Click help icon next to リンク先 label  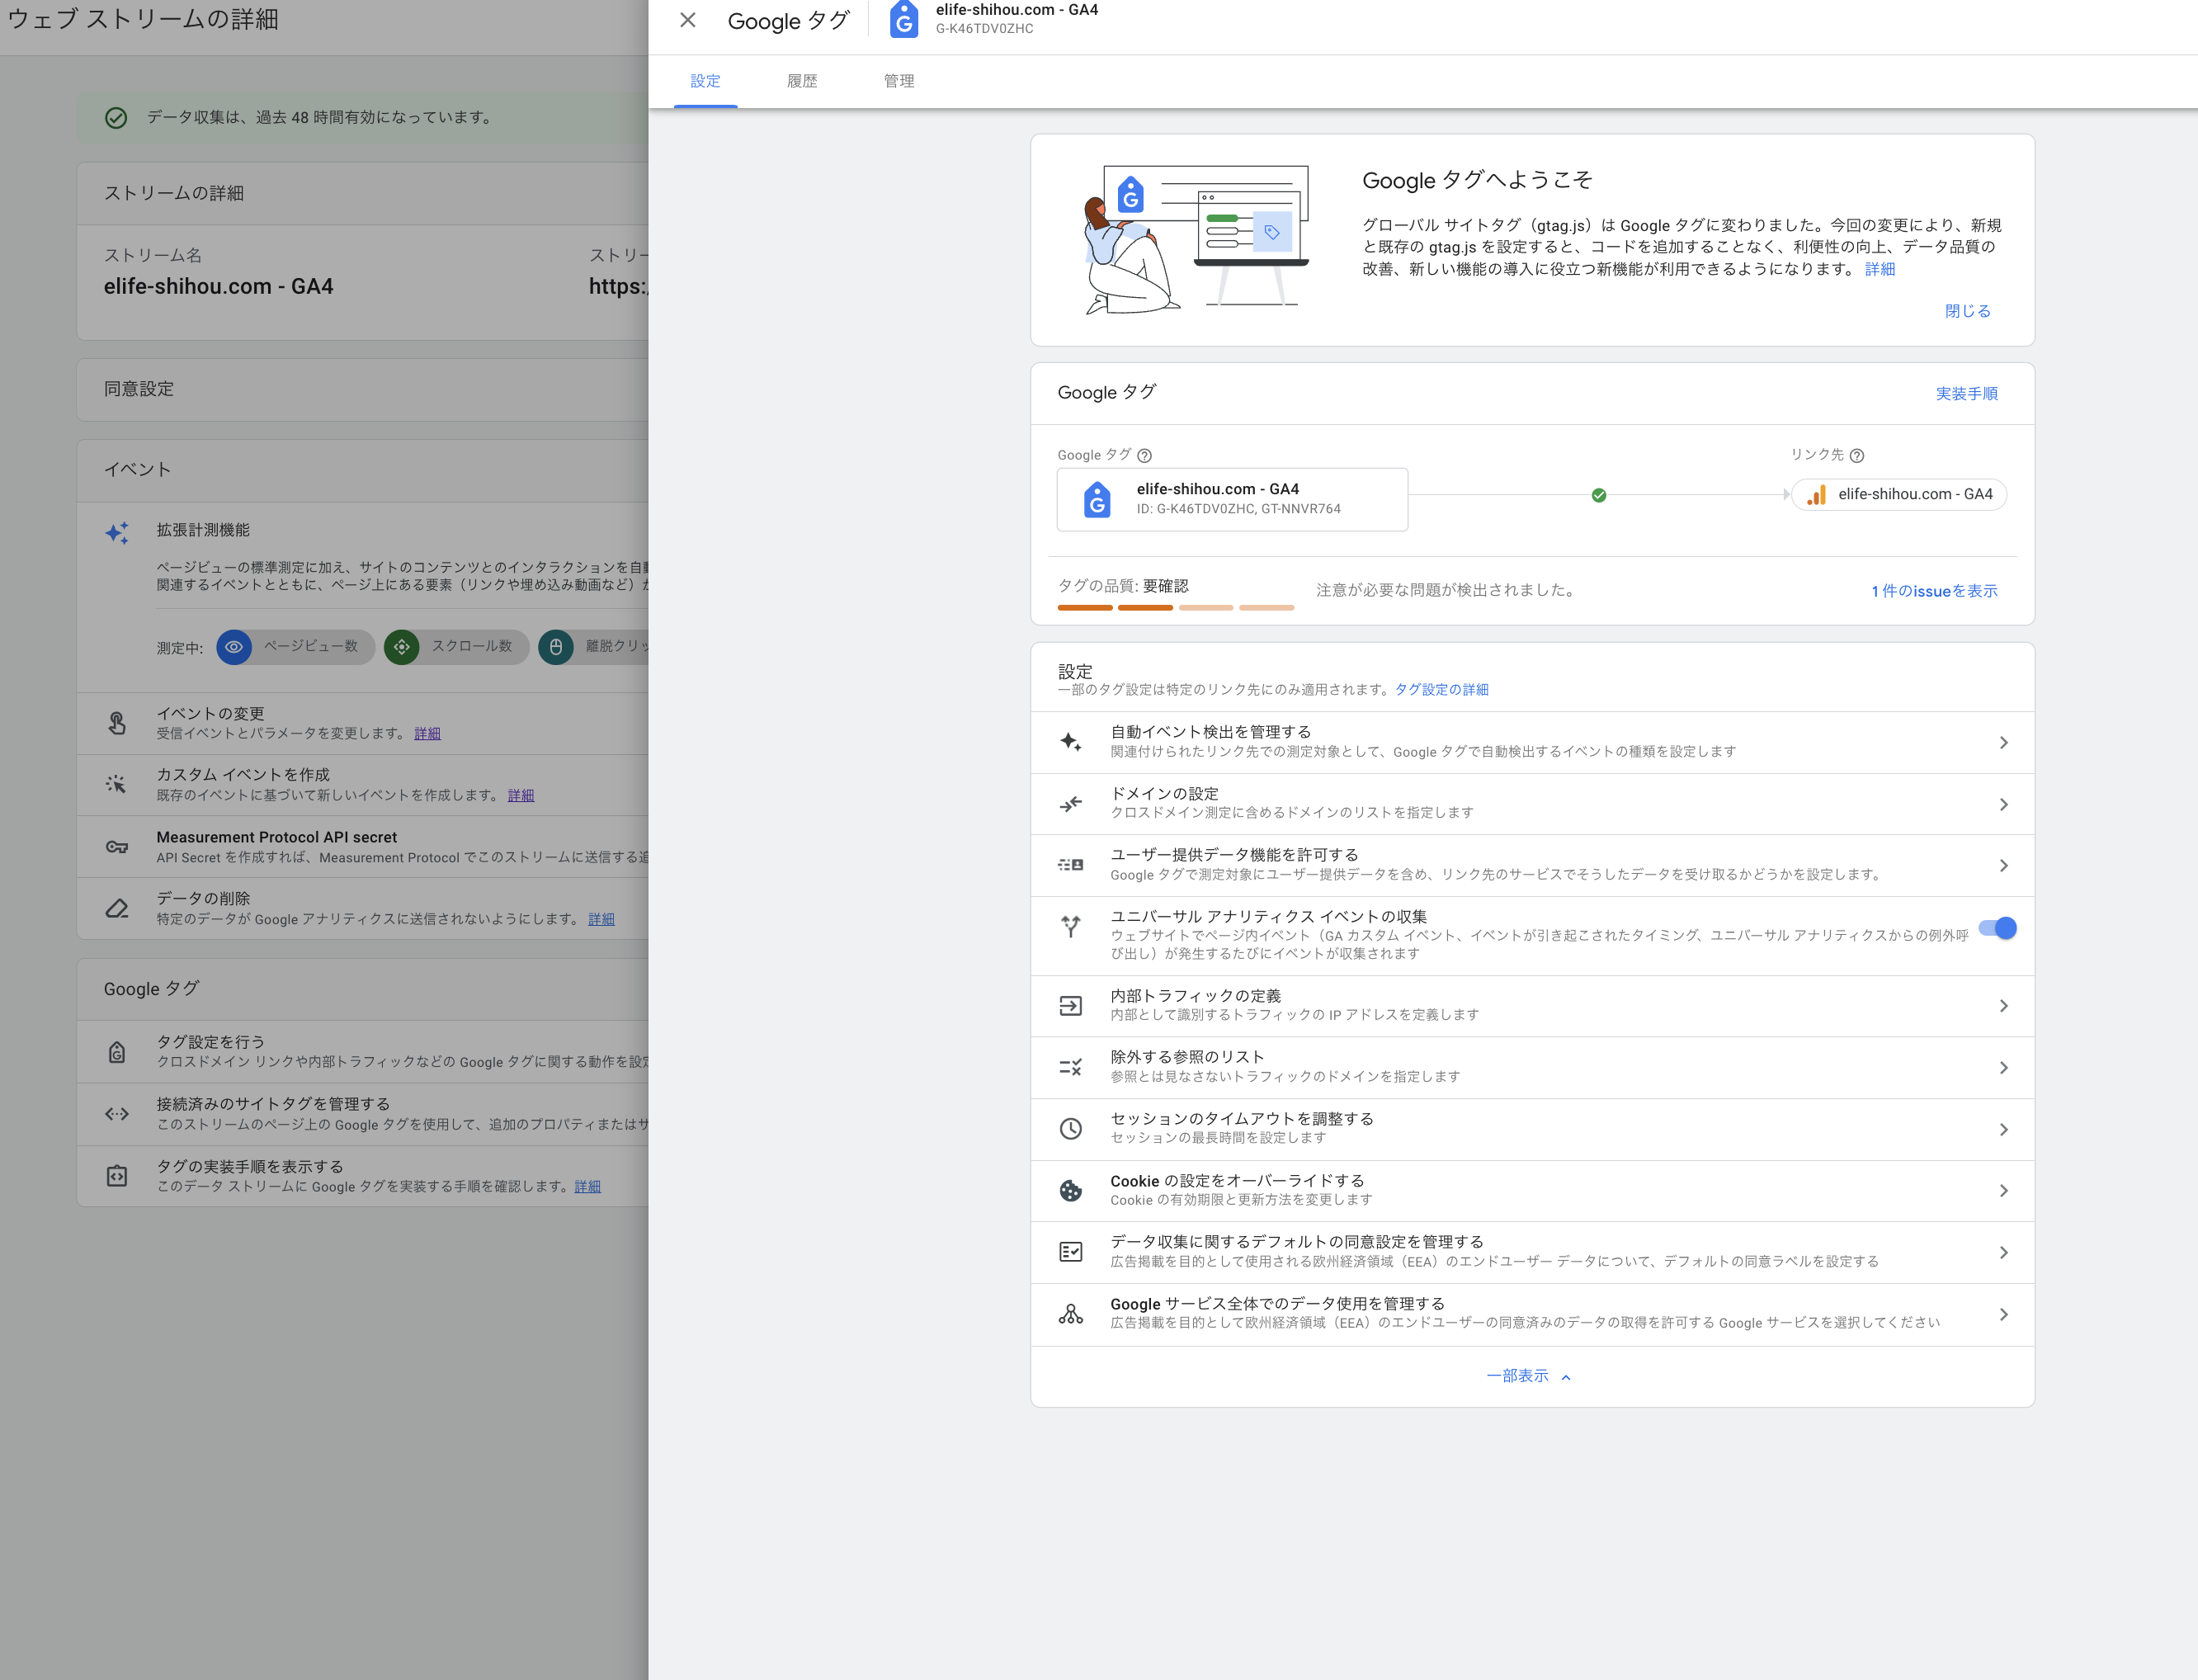click(x=1856, y=456)
